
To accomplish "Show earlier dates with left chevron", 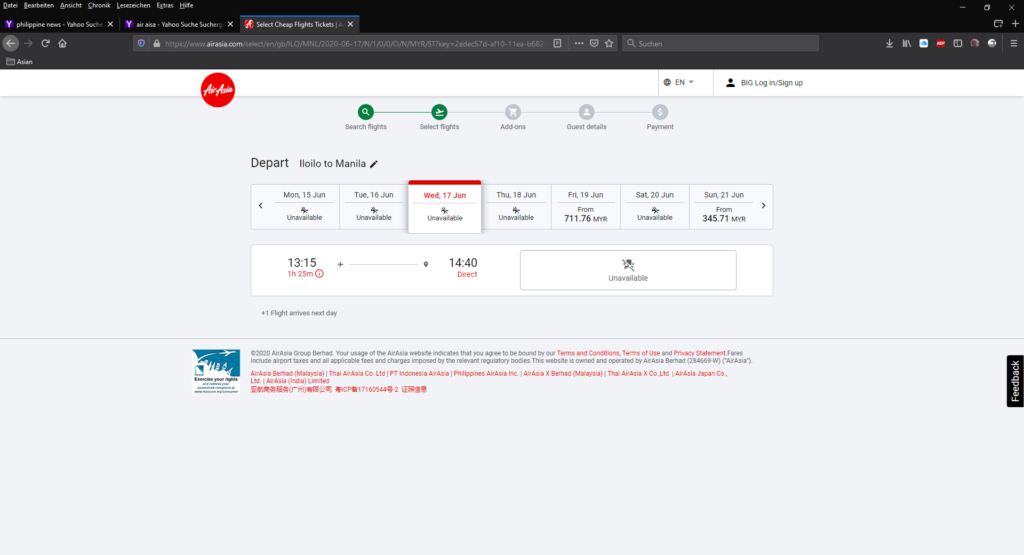I will pos(261,206).
